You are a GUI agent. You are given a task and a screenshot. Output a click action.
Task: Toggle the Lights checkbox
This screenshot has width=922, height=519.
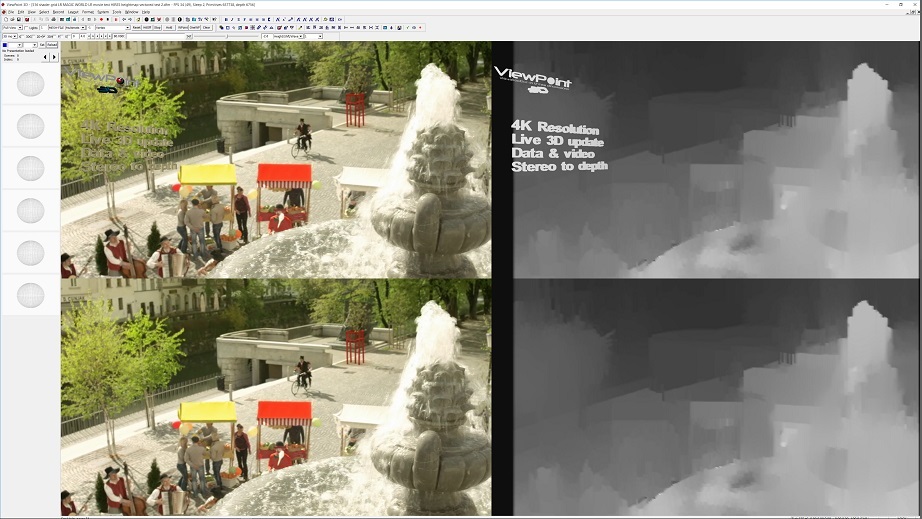(26, 28)
